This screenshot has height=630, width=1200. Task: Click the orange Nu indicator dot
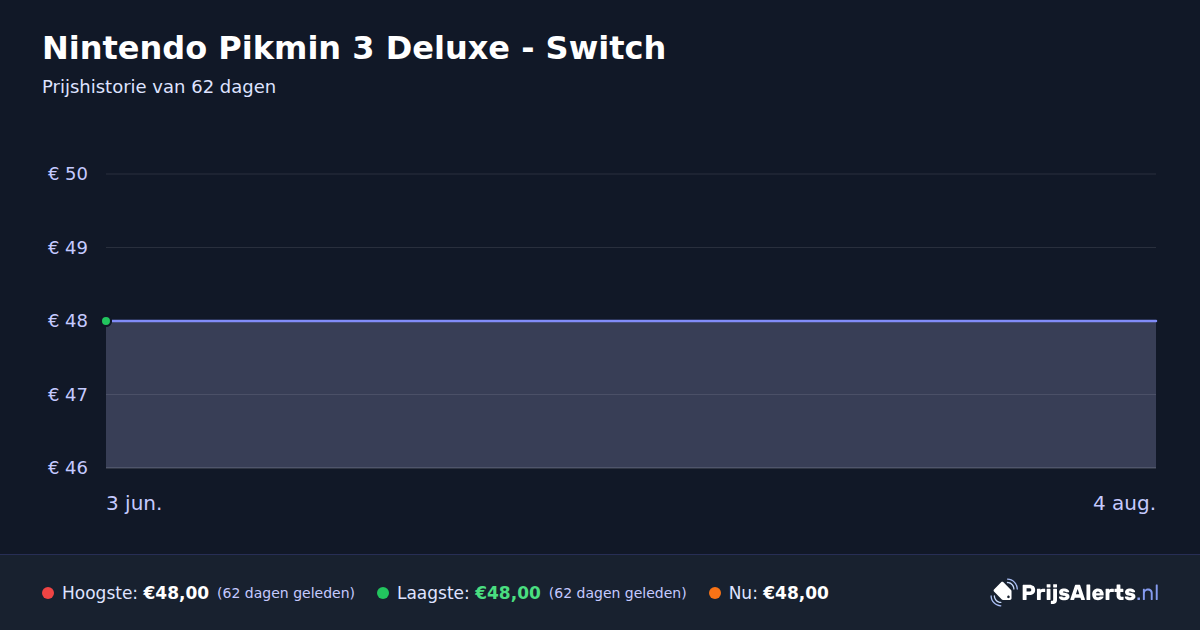coord(715,593)
